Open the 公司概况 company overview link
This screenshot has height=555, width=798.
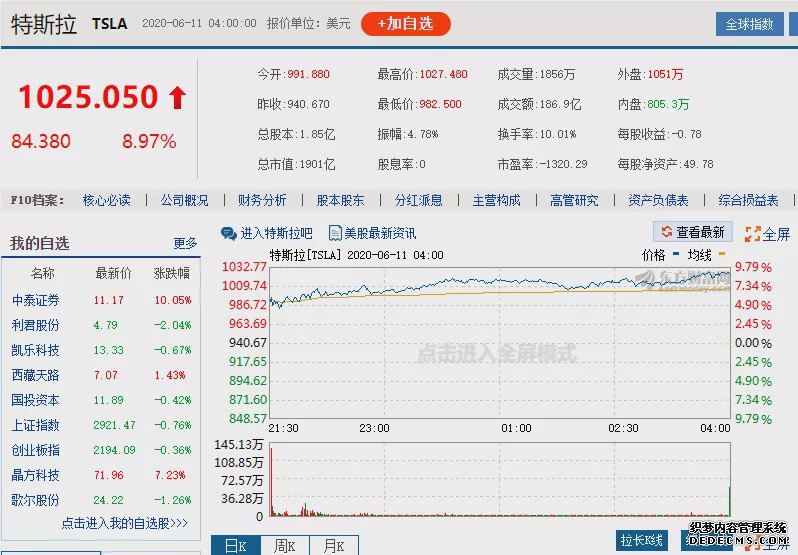pos(184,200)
